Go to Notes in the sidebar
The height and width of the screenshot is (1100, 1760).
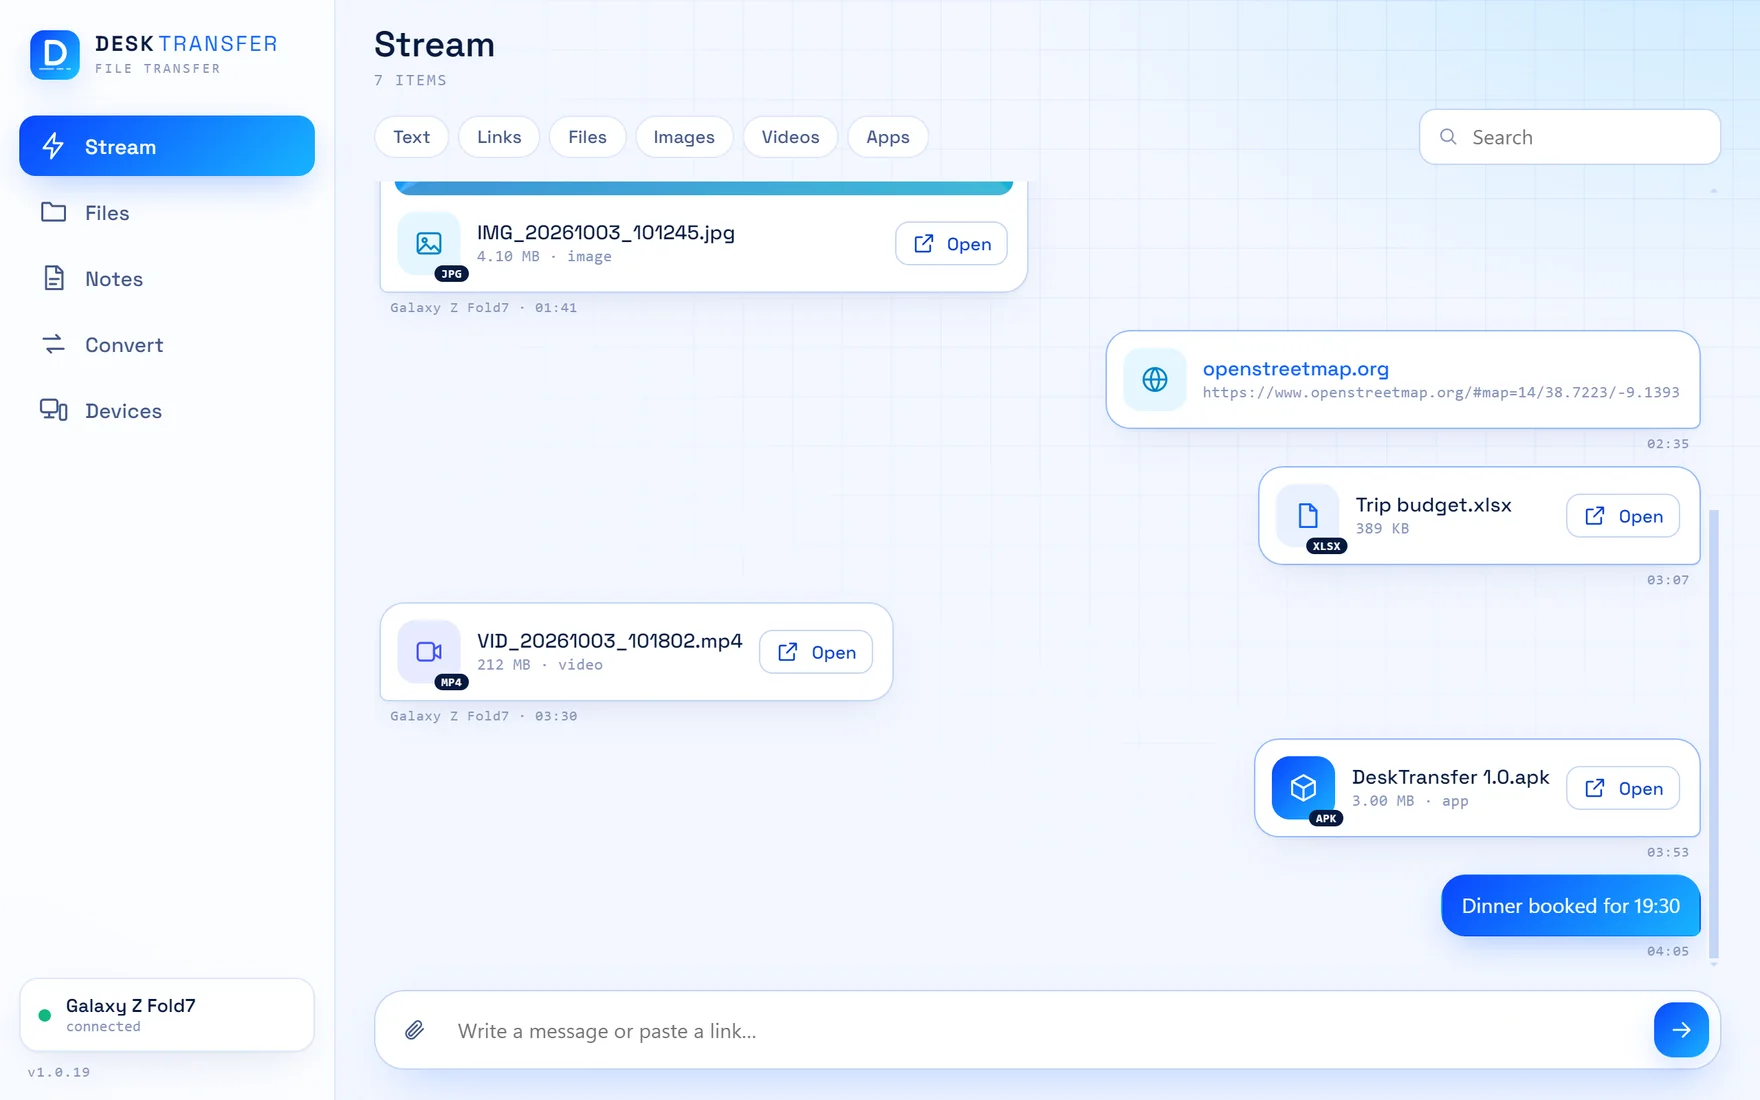point(167,278)
